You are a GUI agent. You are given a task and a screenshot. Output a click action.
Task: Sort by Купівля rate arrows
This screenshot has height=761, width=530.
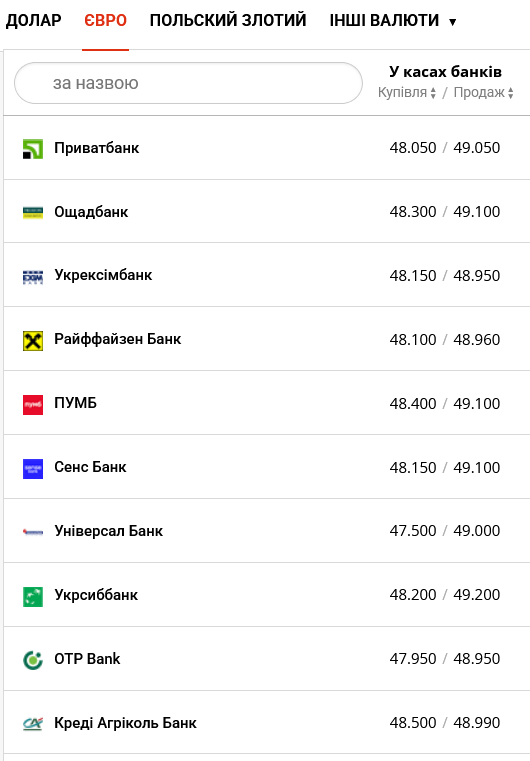click(433, 93)
